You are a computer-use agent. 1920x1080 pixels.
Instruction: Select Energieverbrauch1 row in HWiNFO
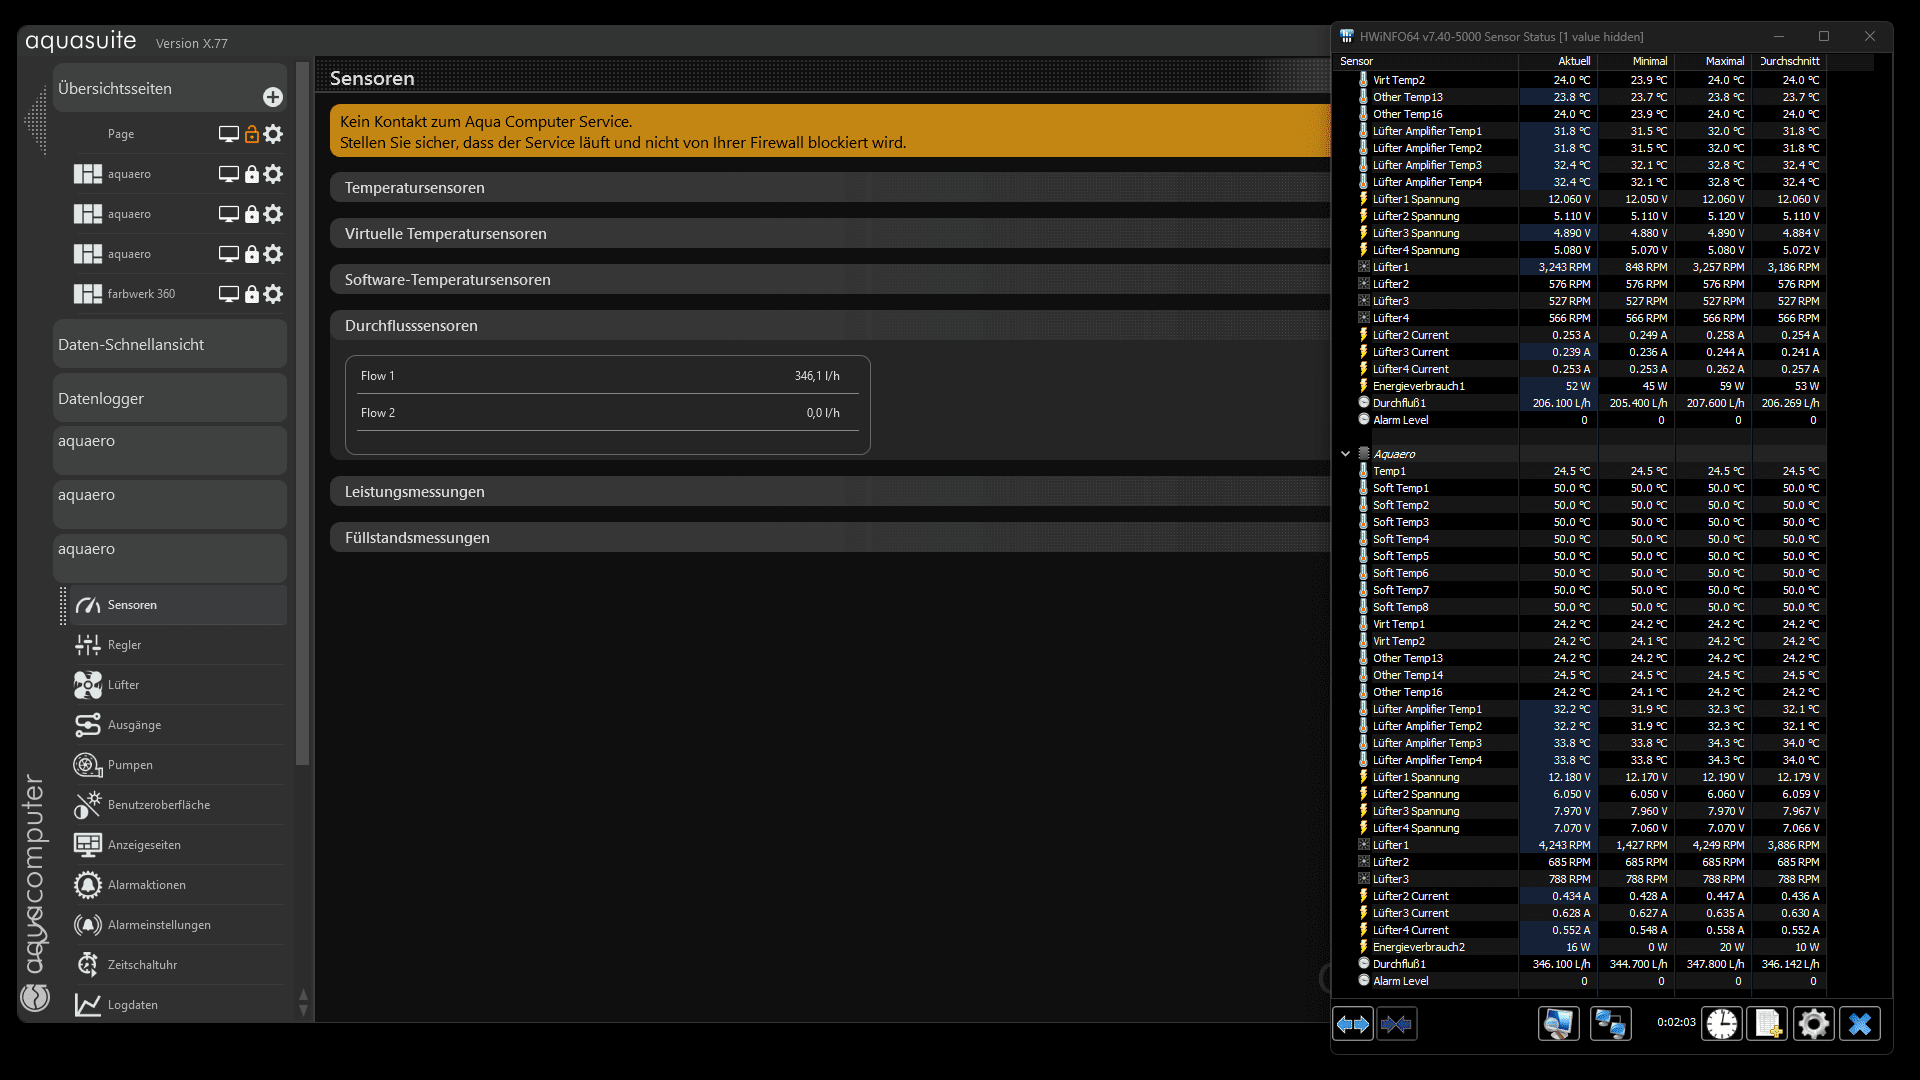click(1590, 386)
